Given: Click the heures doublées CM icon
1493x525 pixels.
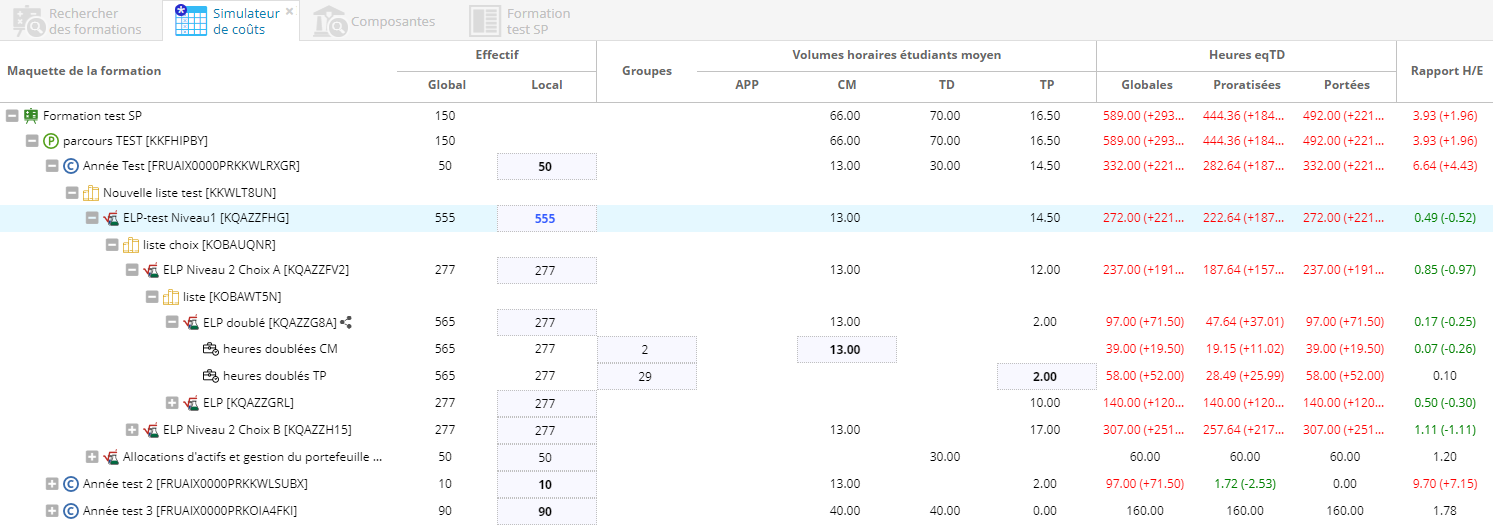Looking at the screenshot, I should click(210, 349).
